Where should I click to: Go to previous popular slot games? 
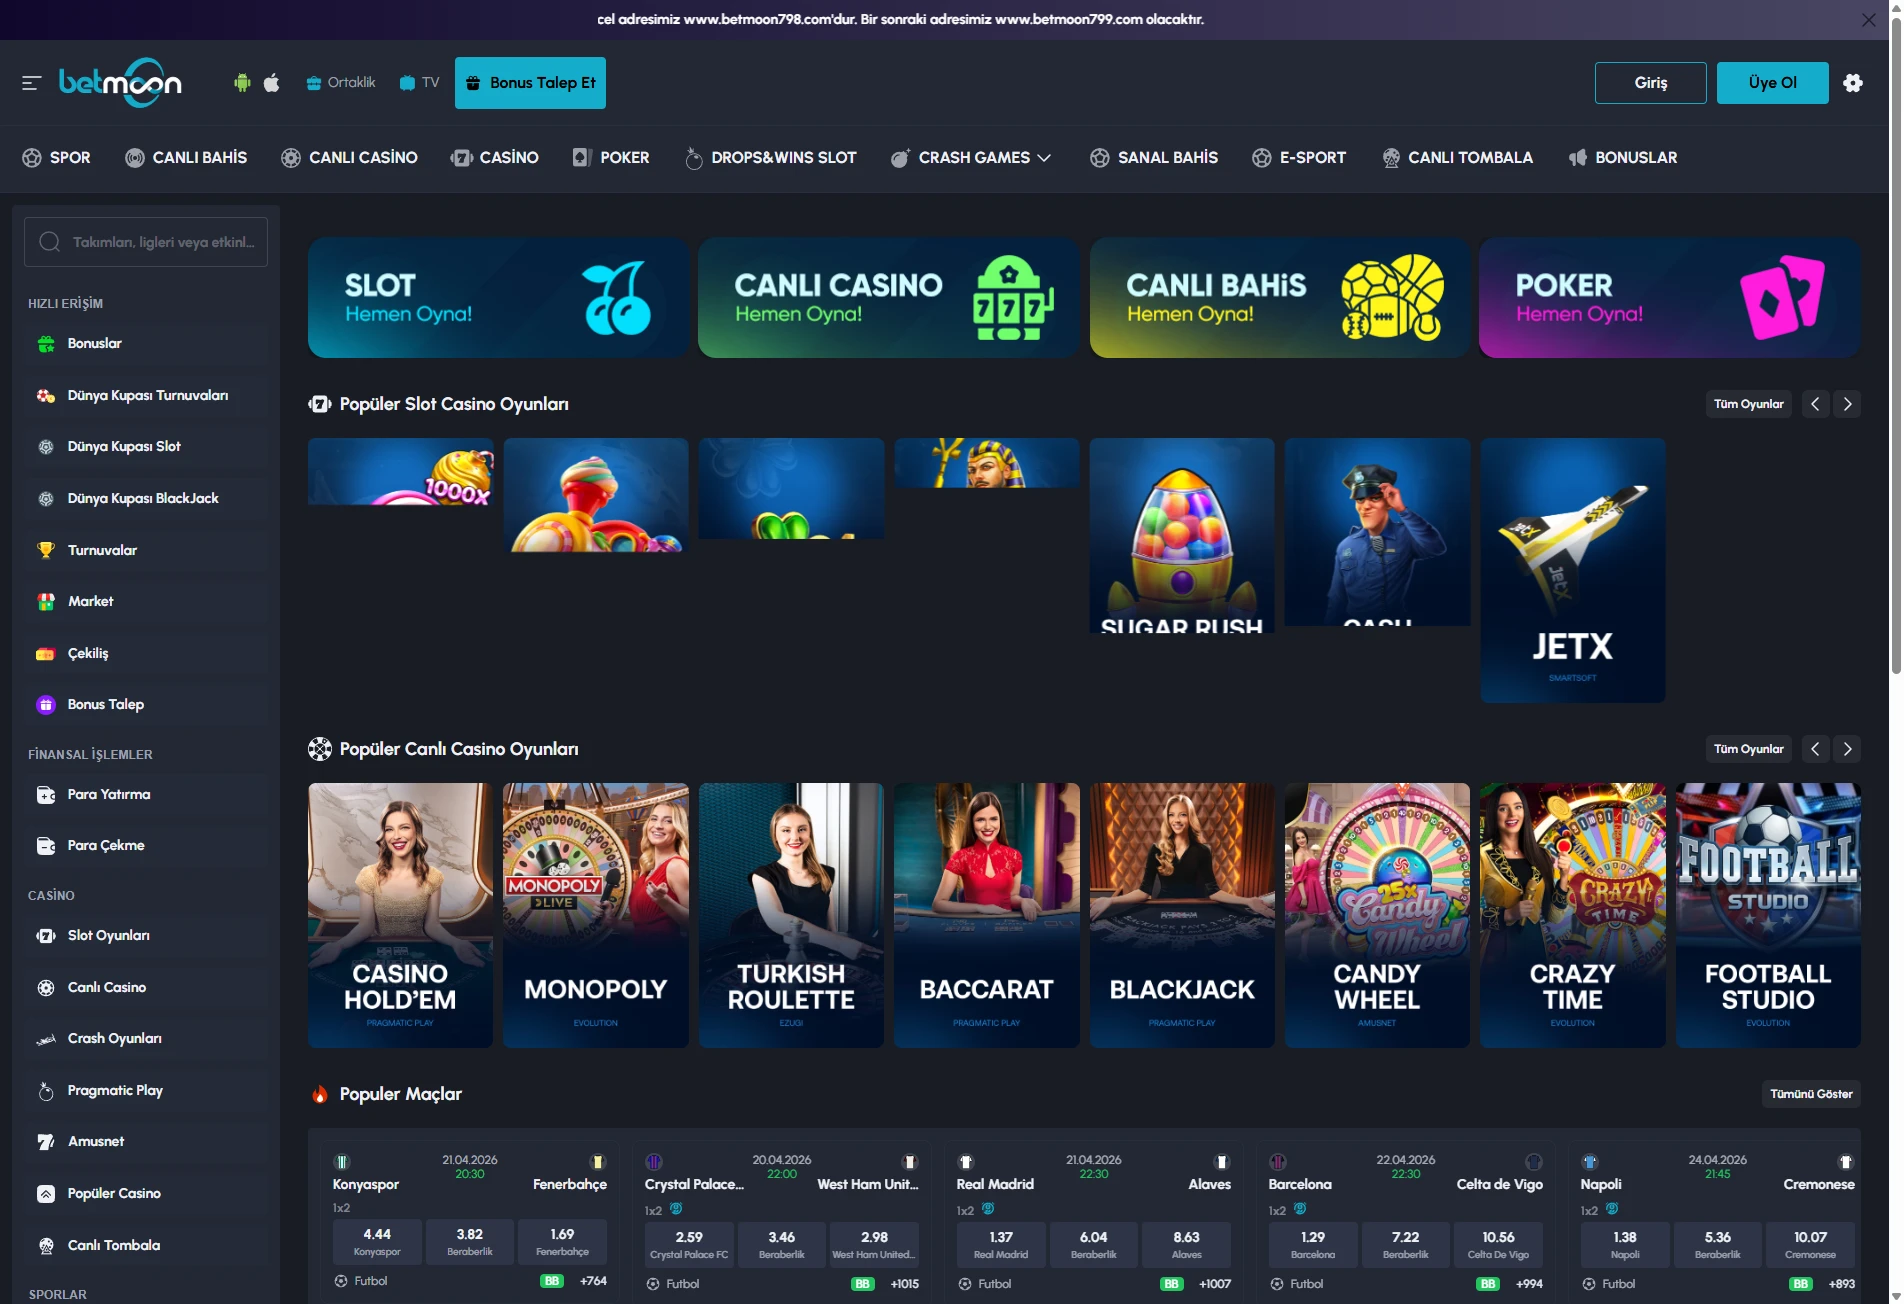click(x=1815, y=404)
